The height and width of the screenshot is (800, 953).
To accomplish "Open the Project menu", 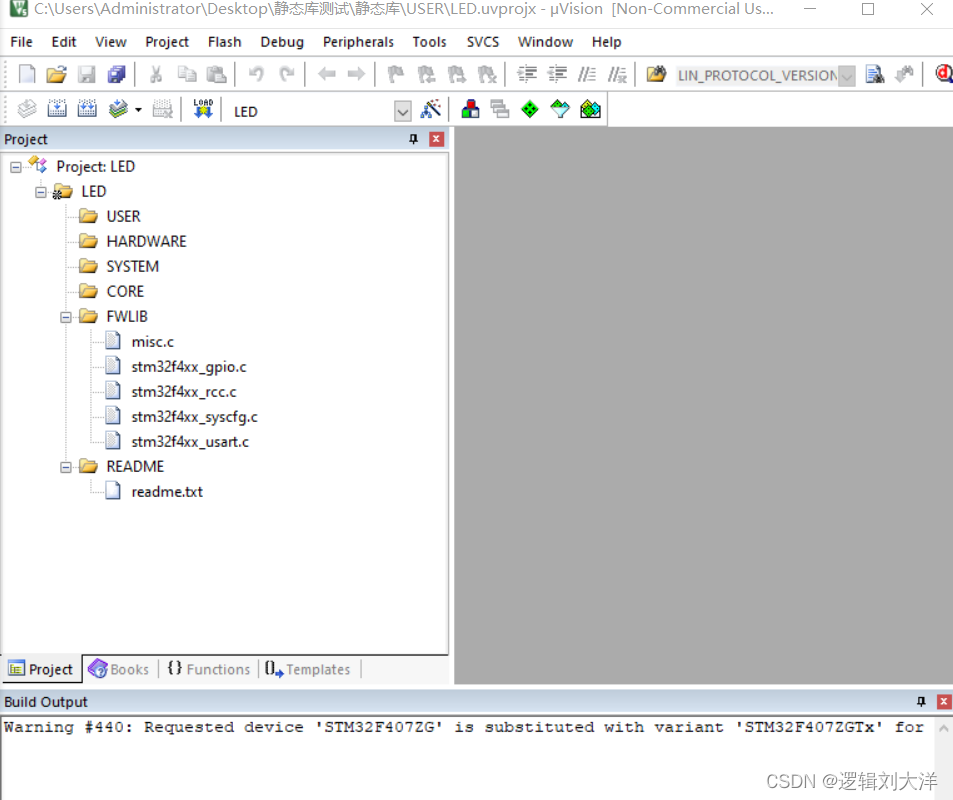I will tap(167, 42).
